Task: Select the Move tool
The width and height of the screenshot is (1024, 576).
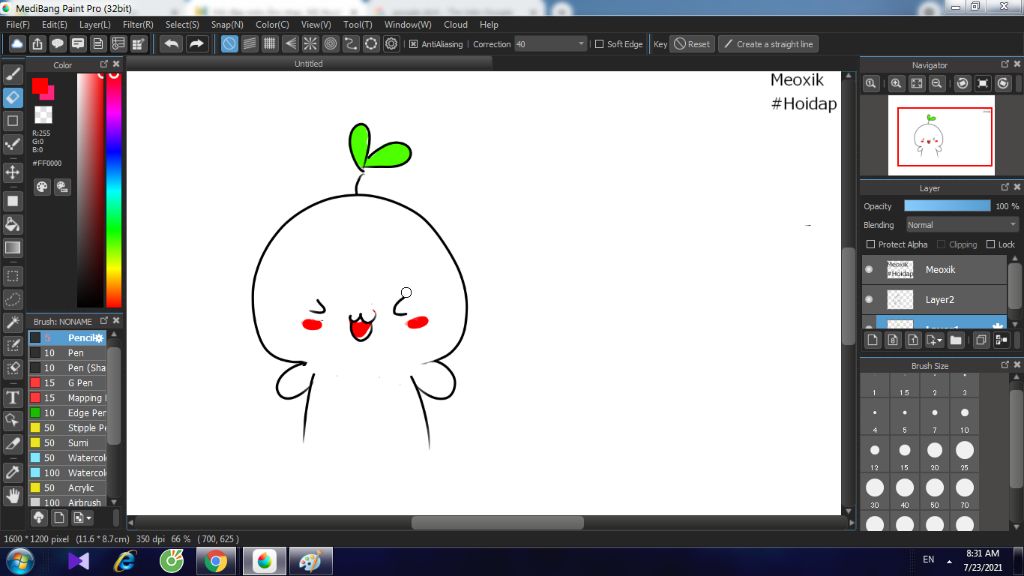Action: pyautogui.click(x=12, y=172)
